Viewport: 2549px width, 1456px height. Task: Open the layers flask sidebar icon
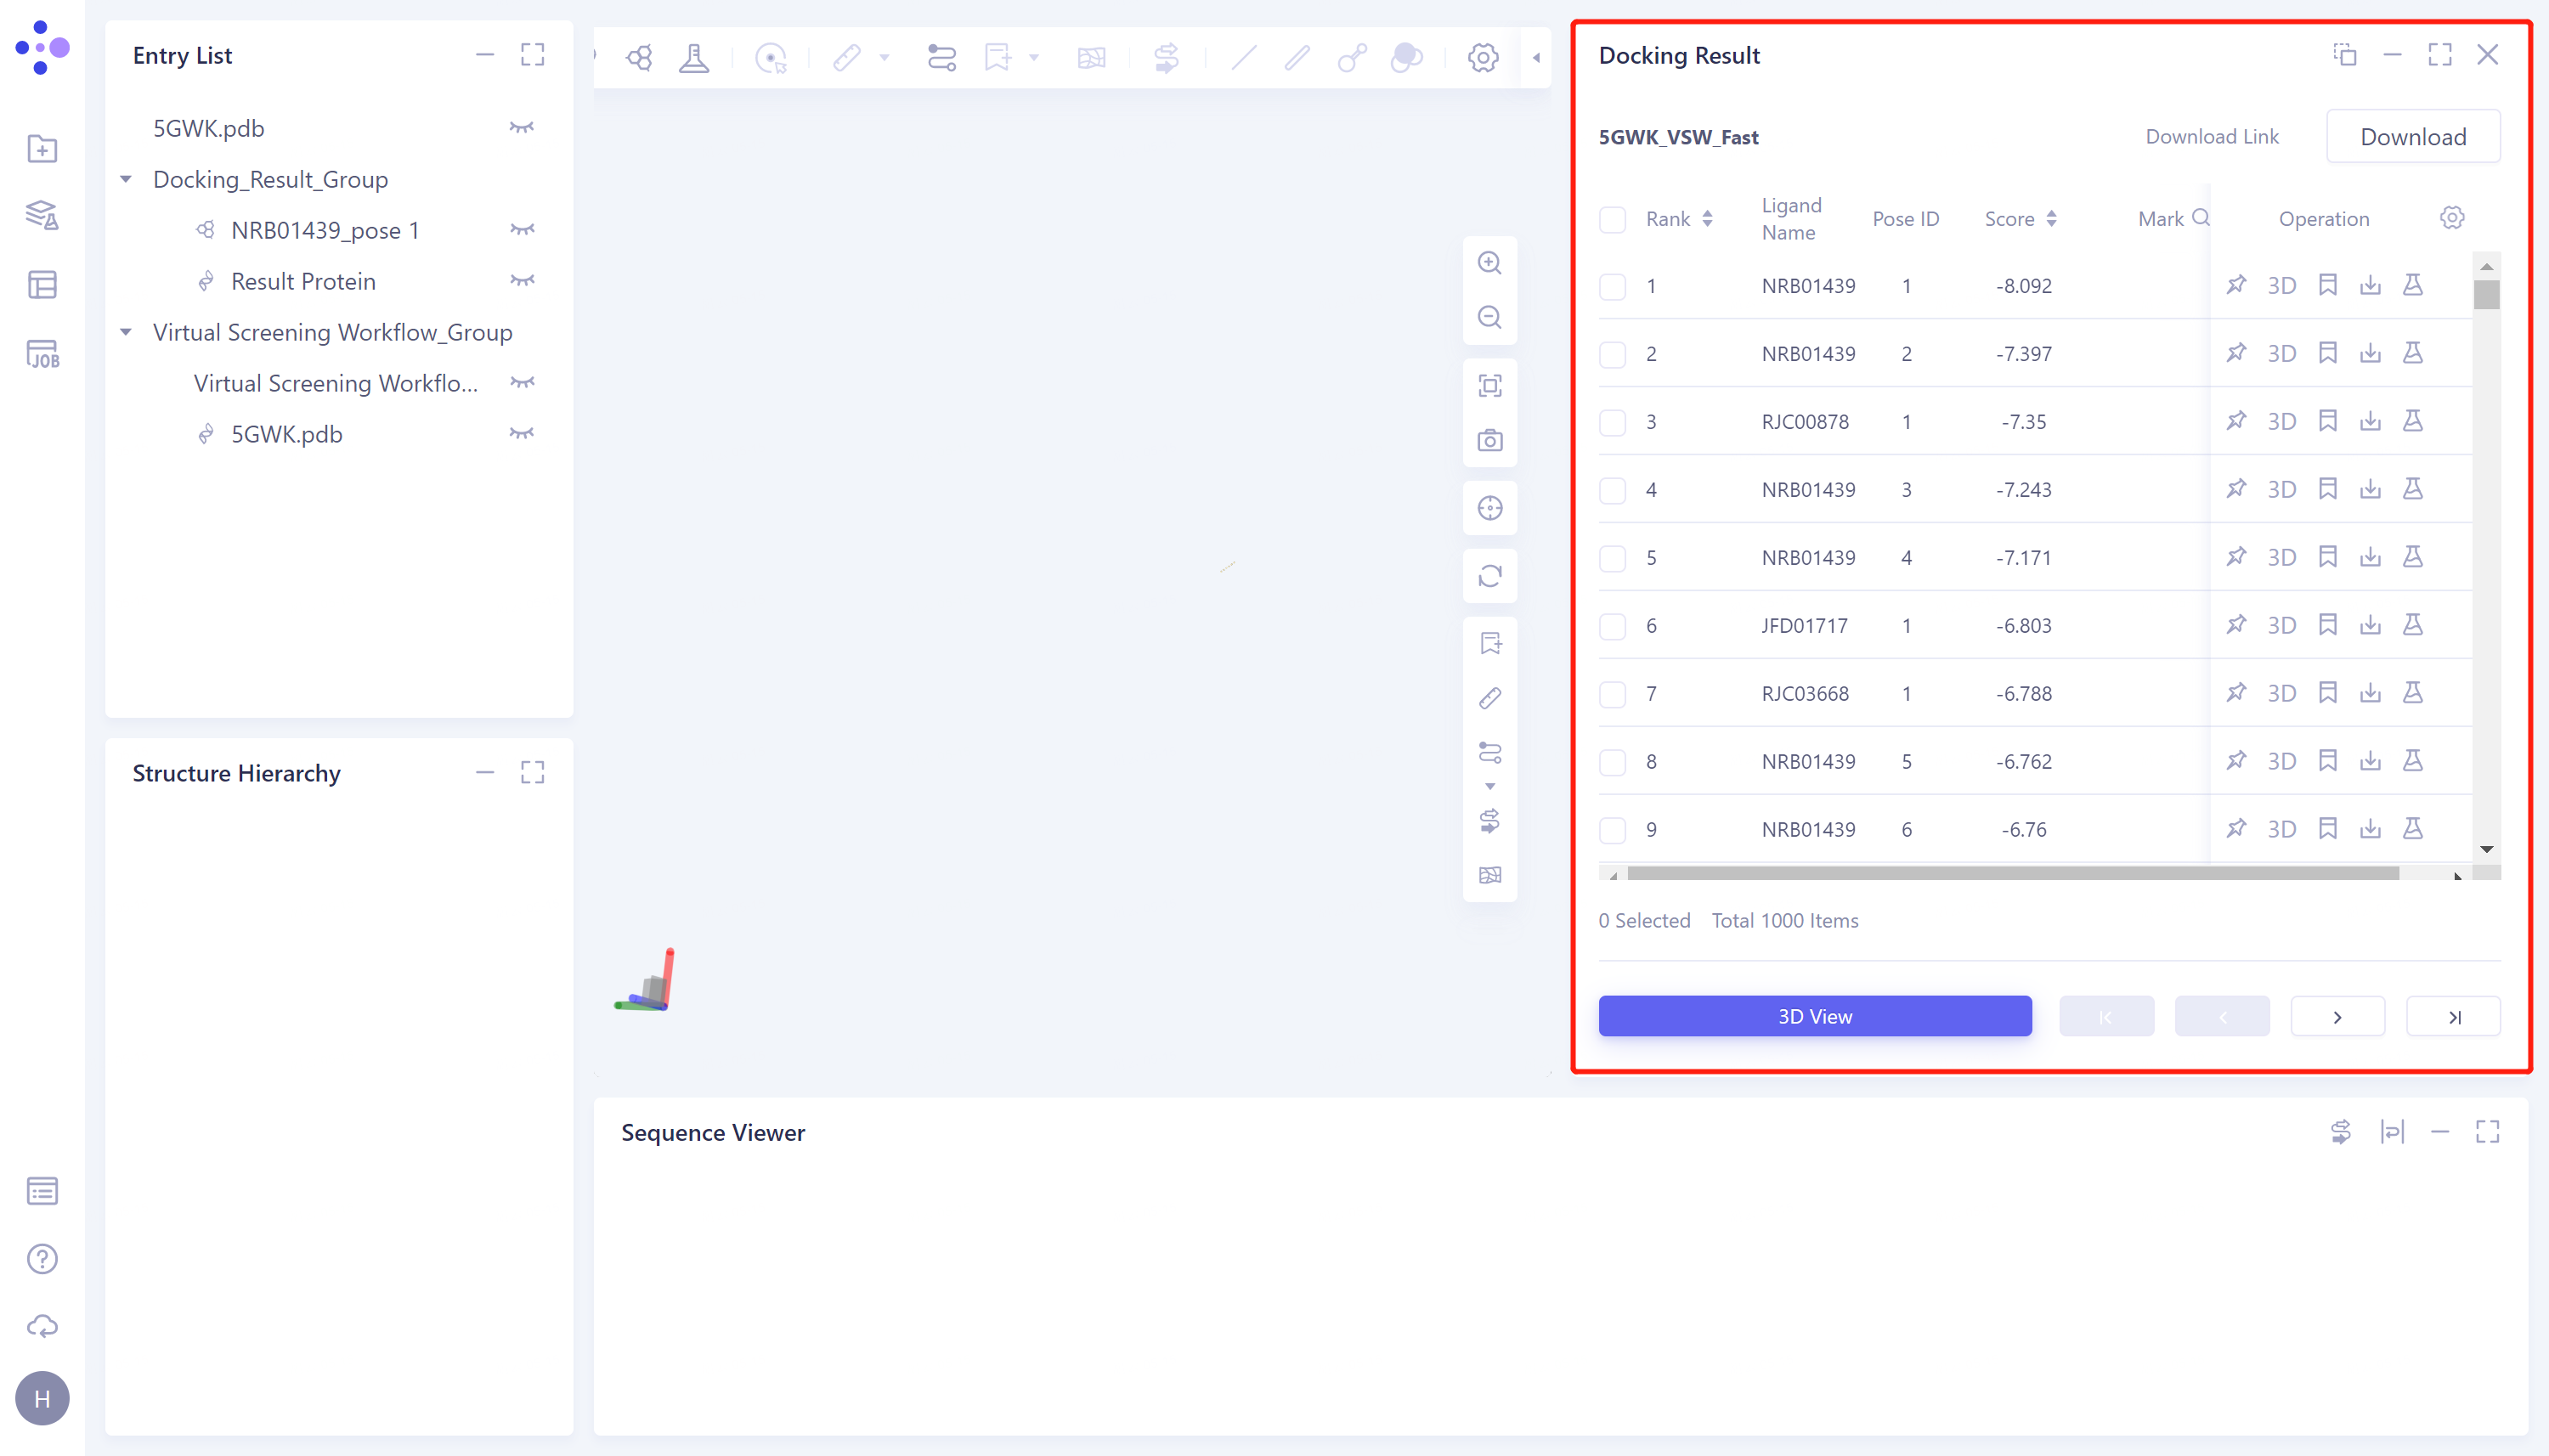[x=42, y=216]
